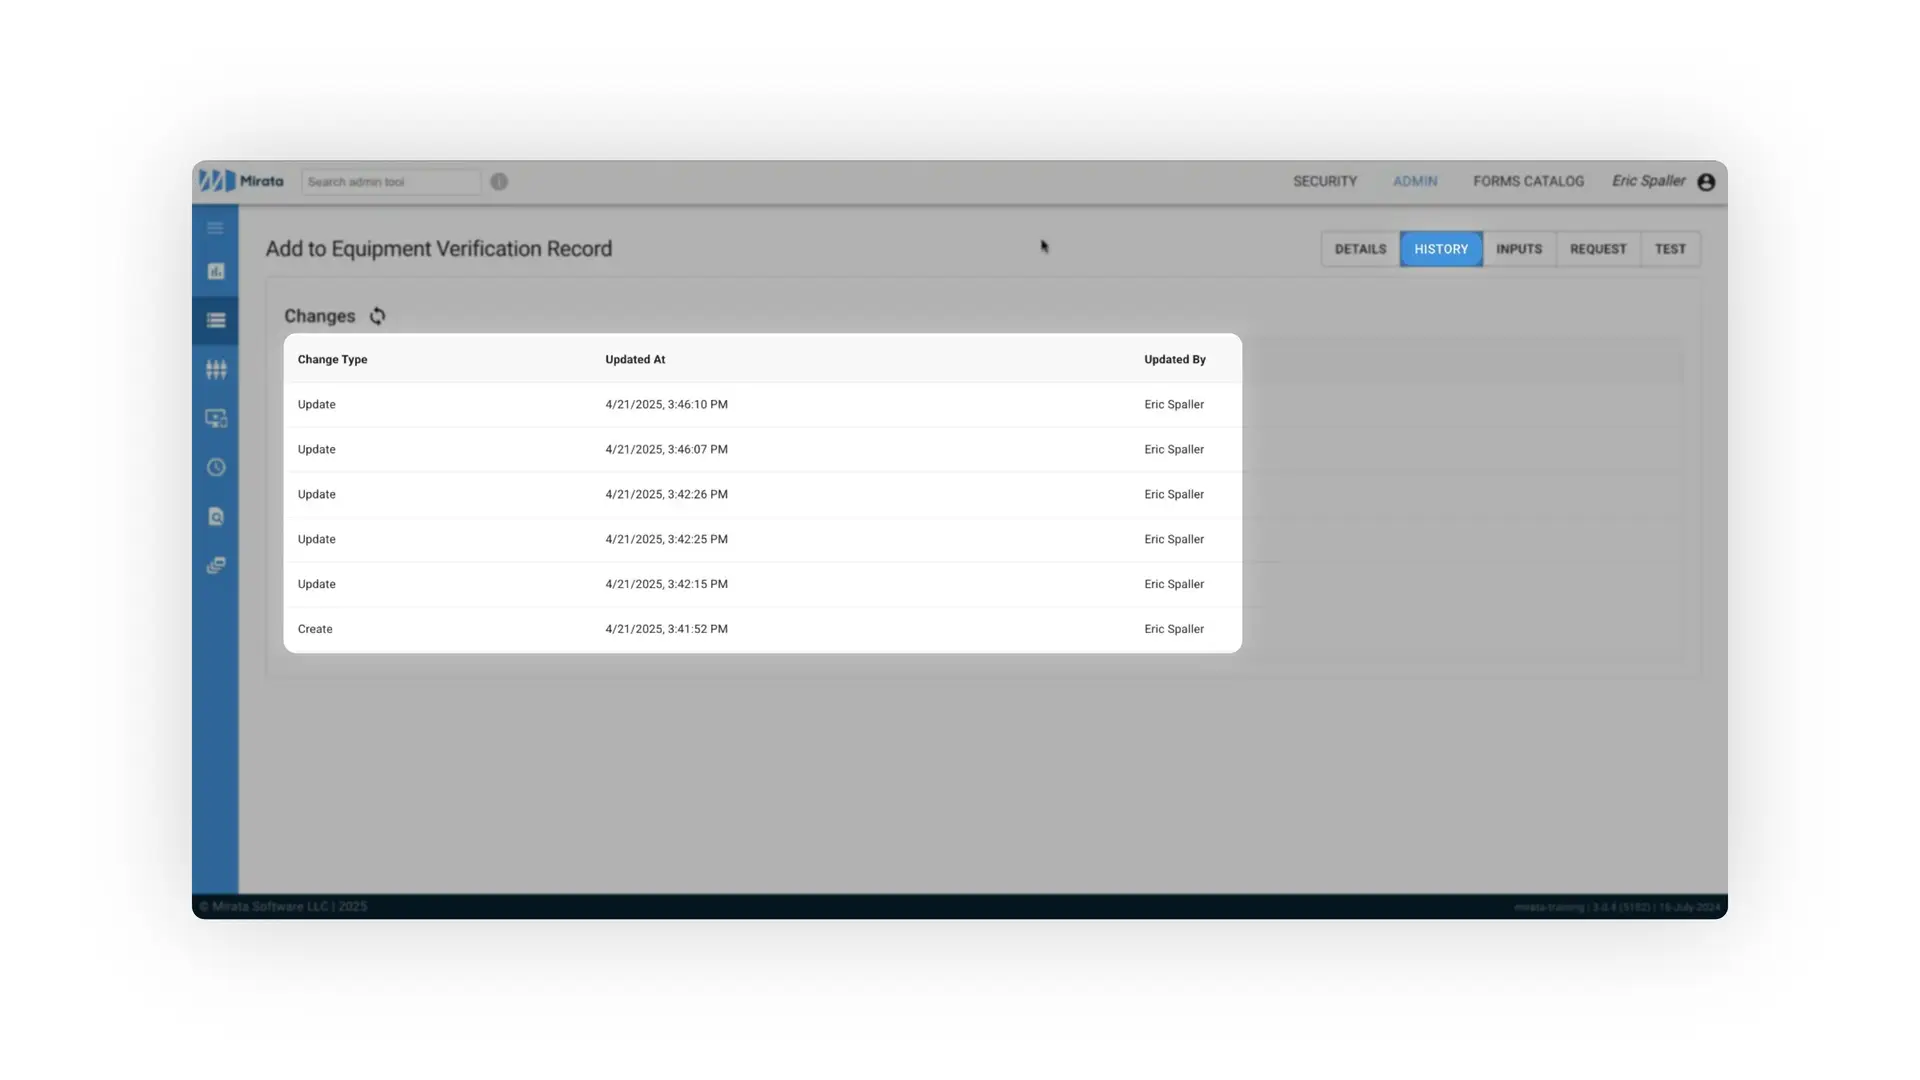Open the filters sliders icon in sidebar
The image size is (1920, 1080).
[x=215, y=369]
